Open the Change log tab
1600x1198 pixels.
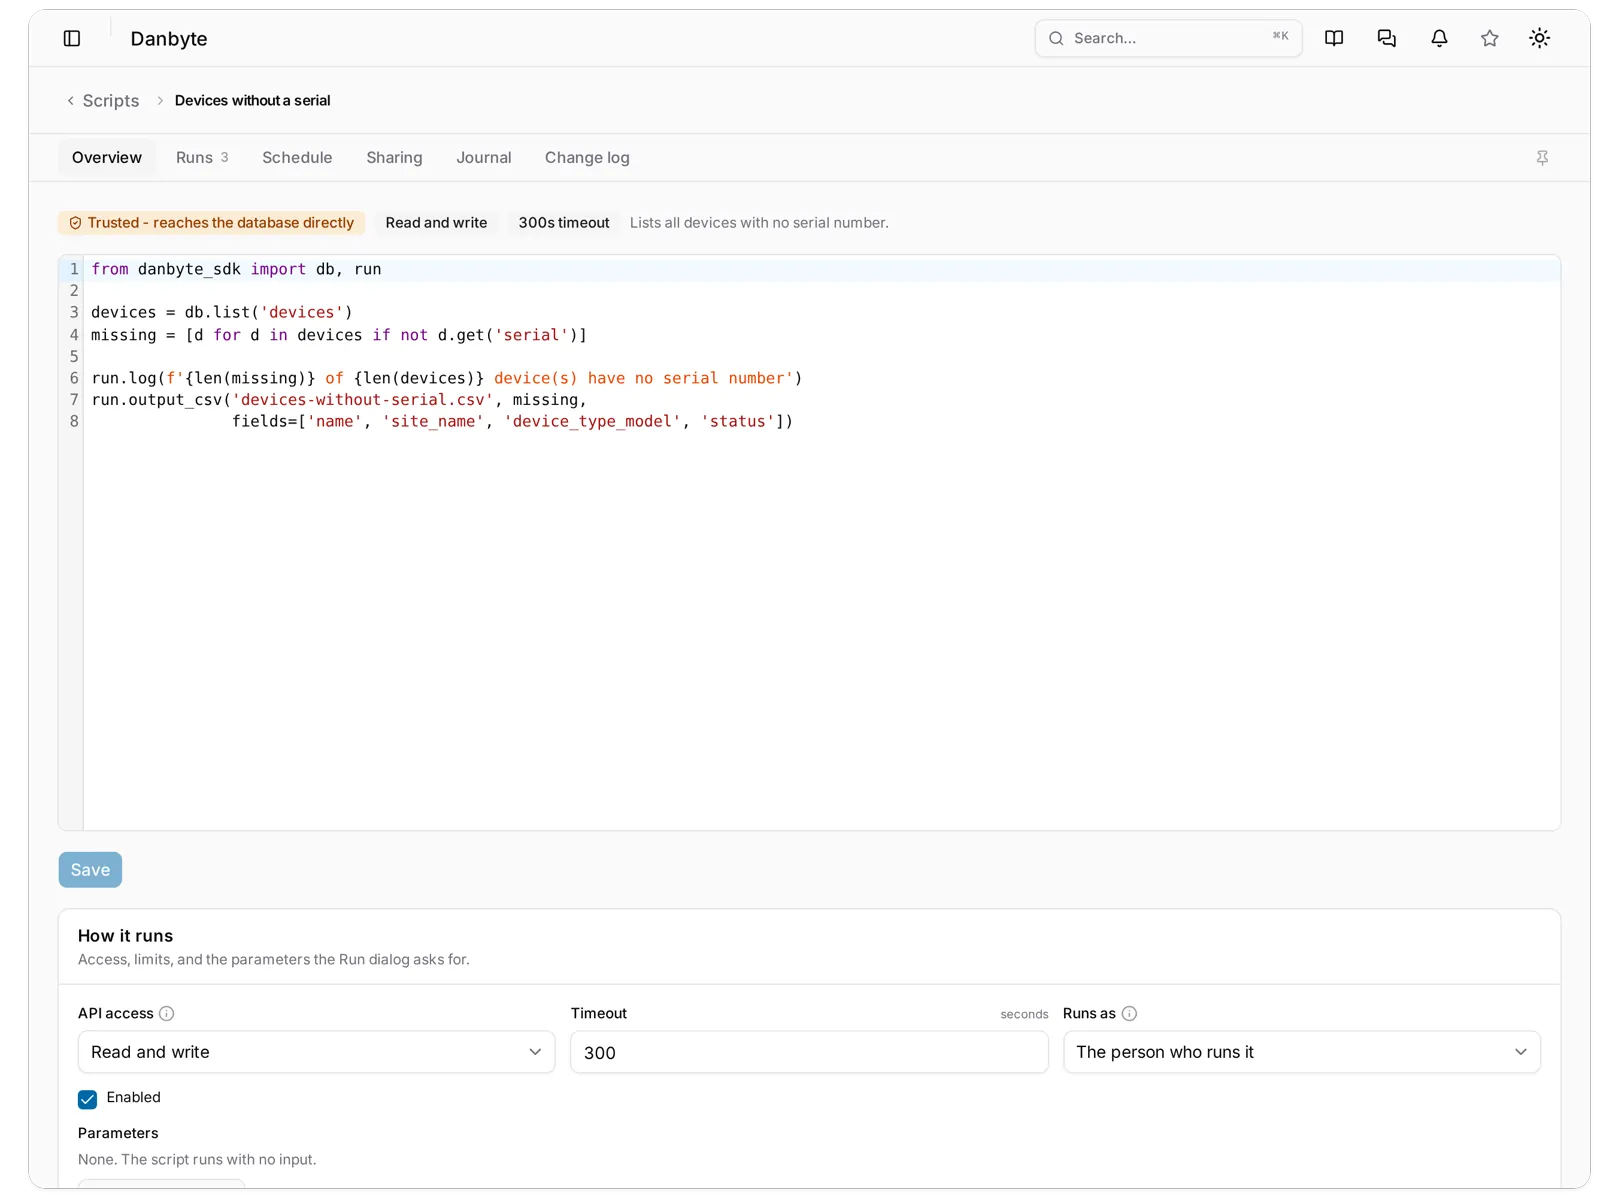[x=587, y=157]
